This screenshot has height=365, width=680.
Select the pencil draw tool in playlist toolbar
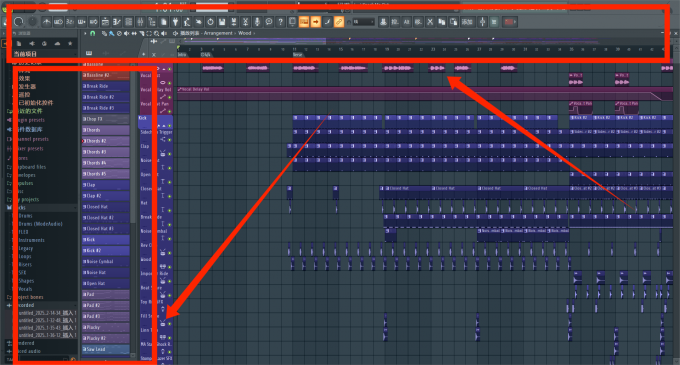coord(105,33)
